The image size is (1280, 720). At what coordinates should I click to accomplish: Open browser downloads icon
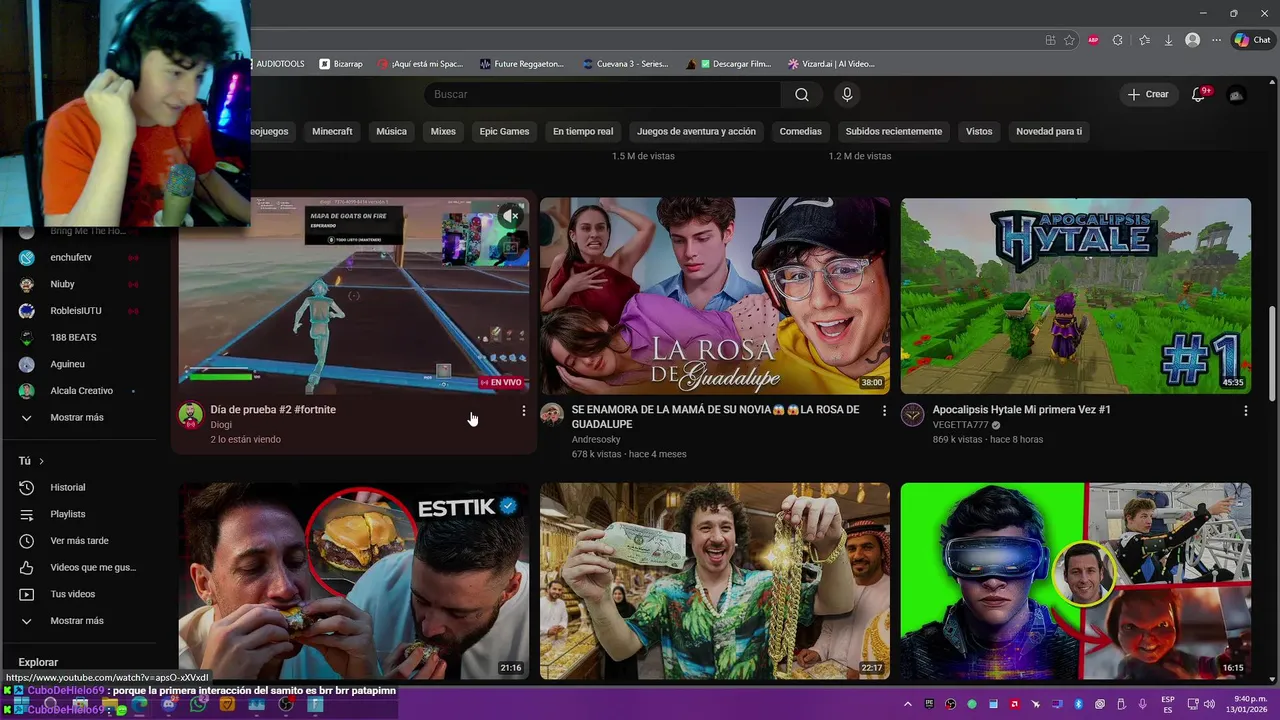1168,40
